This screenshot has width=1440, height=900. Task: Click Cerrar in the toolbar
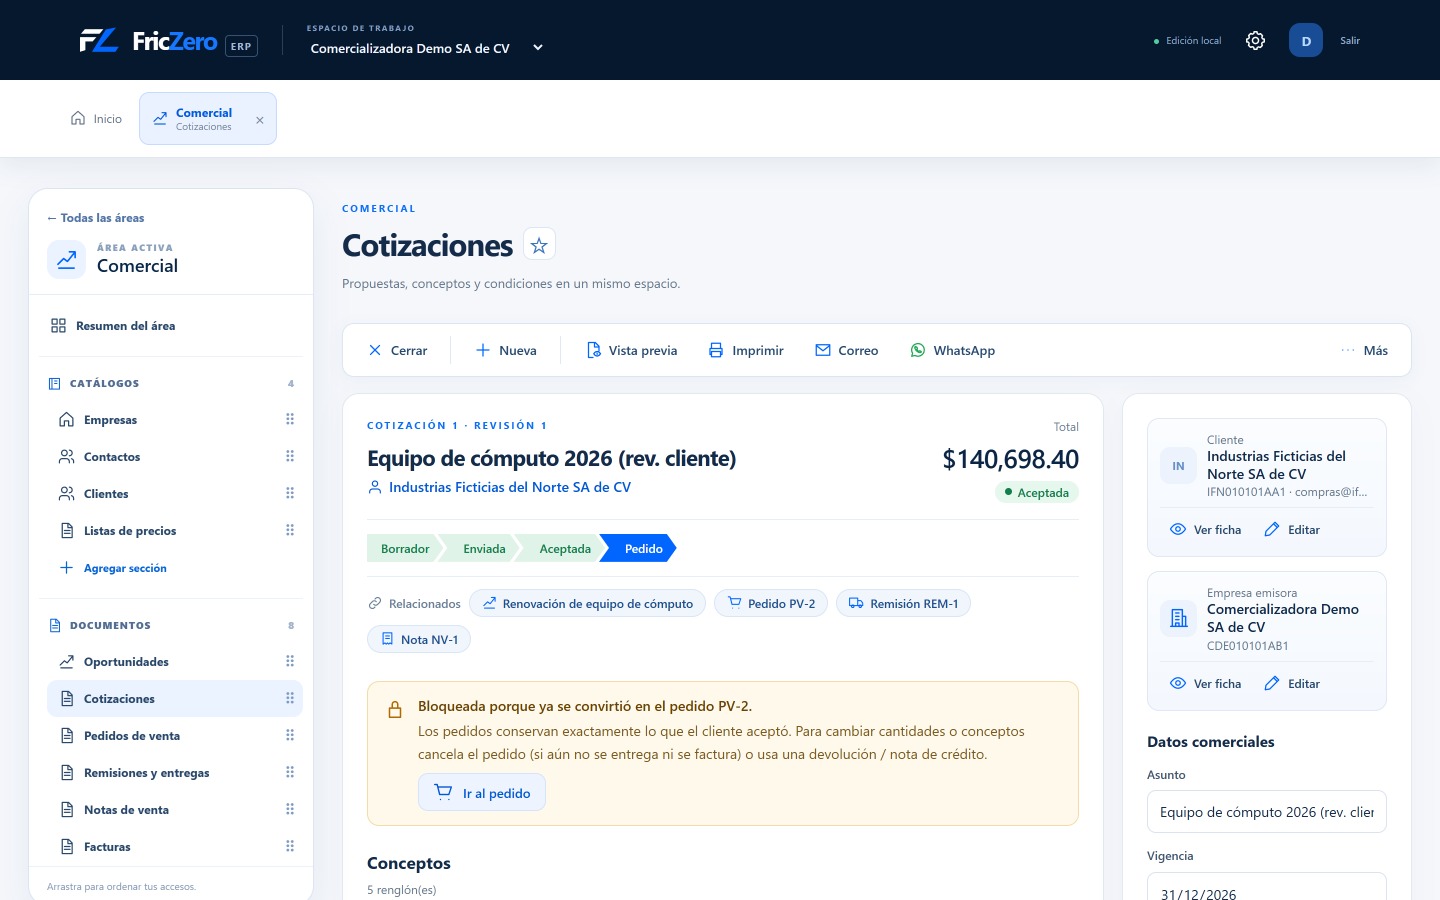398,351
